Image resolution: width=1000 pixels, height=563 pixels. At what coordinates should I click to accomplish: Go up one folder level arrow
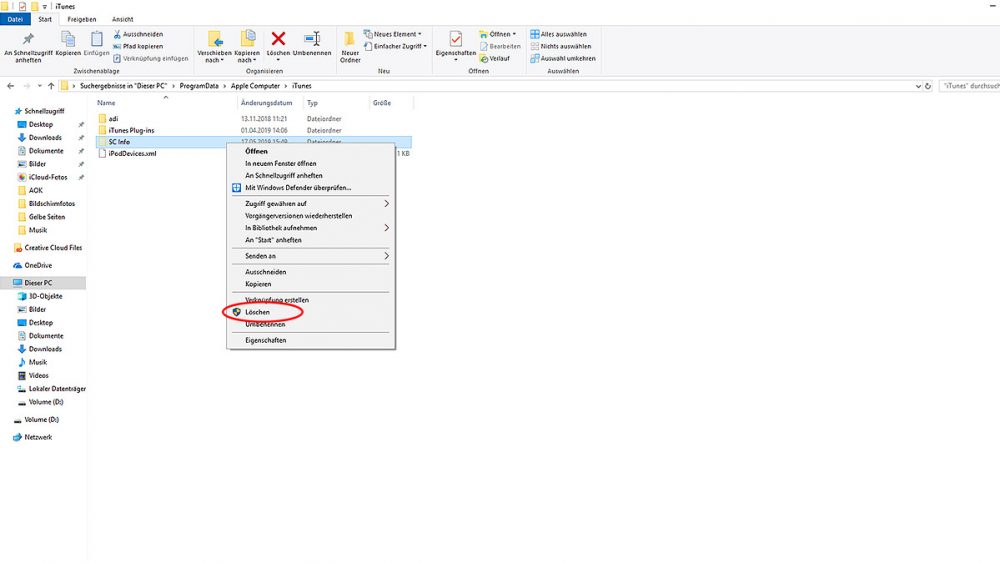(x=51, y=86)
